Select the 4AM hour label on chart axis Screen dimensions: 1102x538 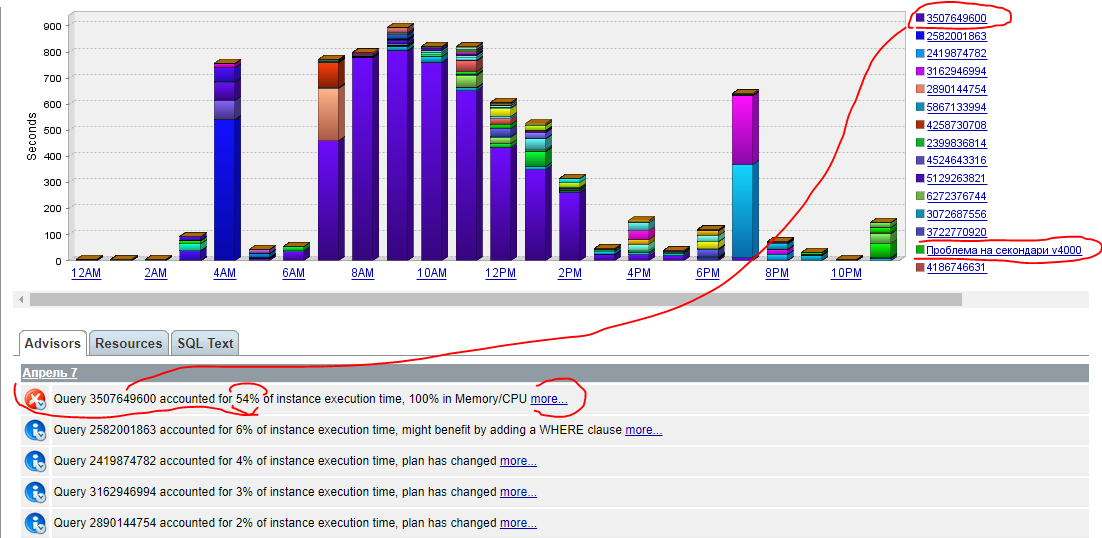(224, 274)
